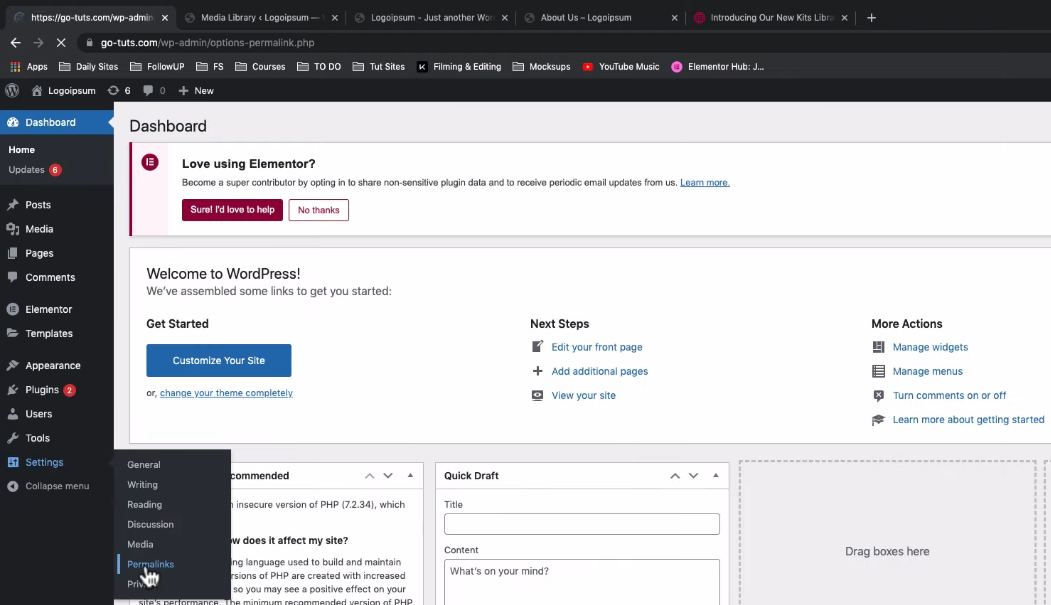The height and width of the screenshot is (605, 1051).
Task: Open Elementor notice Learn more link
Action: click(x=704, y=182)
